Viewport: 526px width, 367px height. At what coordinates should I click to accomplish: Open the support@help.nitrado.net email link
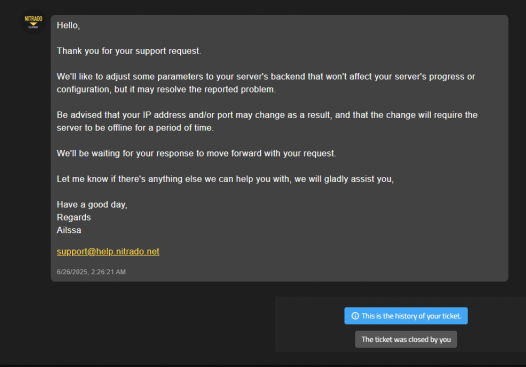(108, 252)
